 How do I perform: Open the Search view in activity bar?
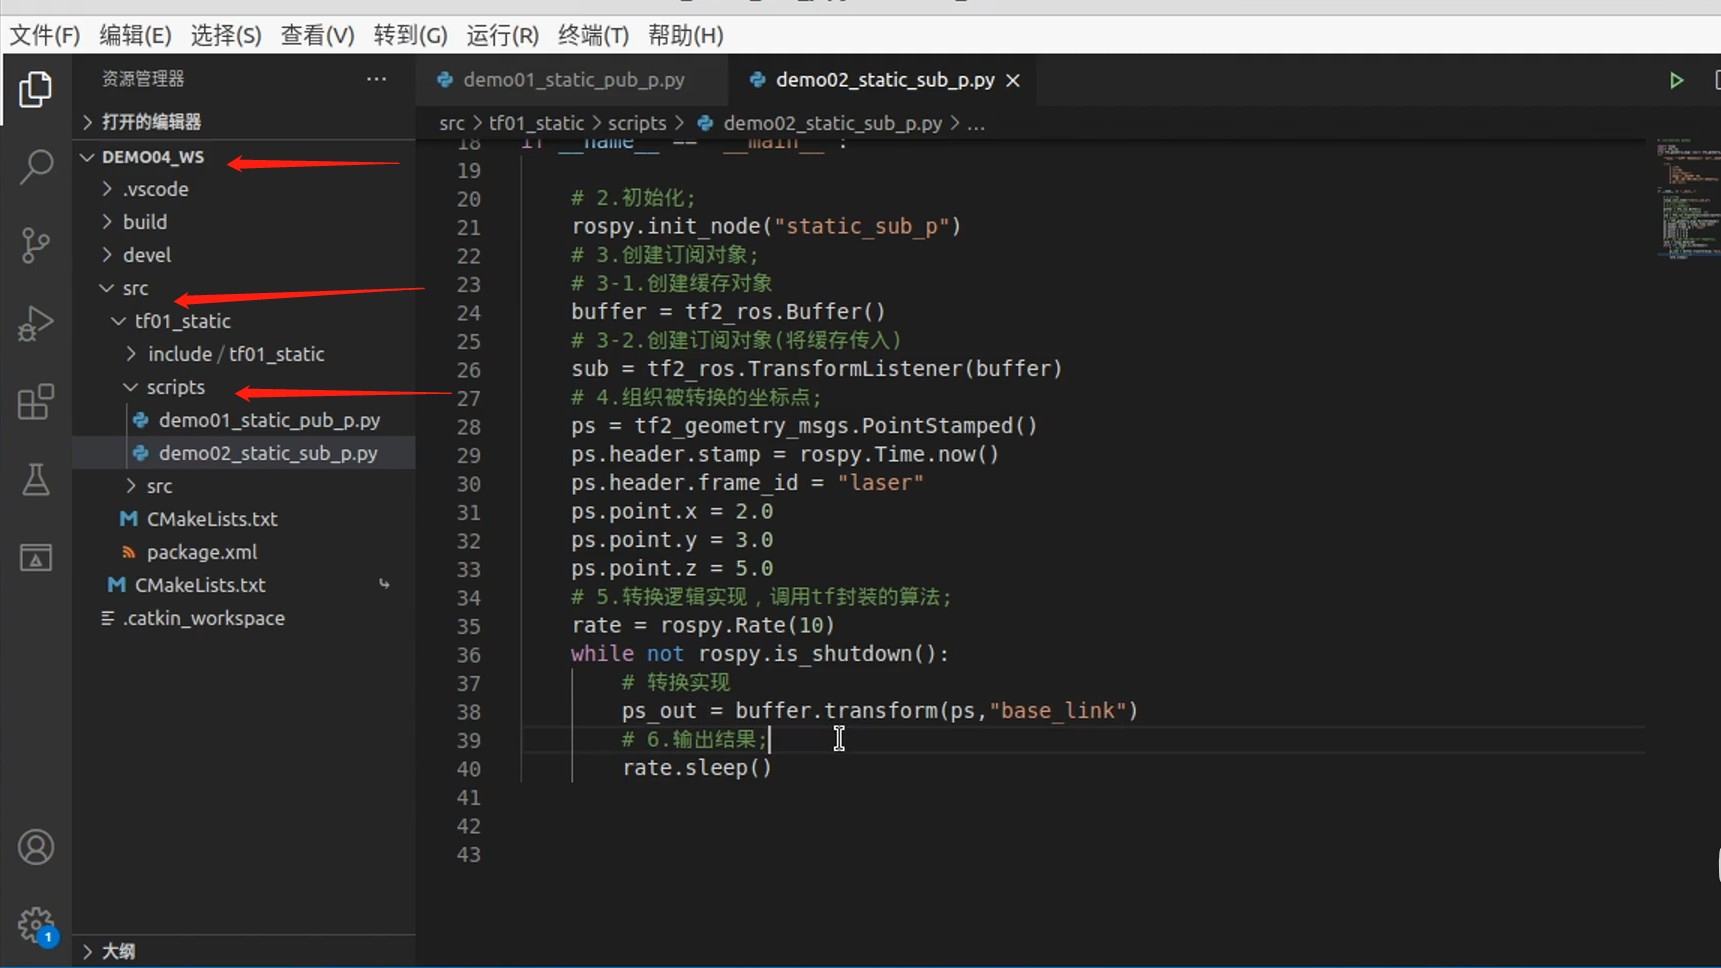(36, 167)
